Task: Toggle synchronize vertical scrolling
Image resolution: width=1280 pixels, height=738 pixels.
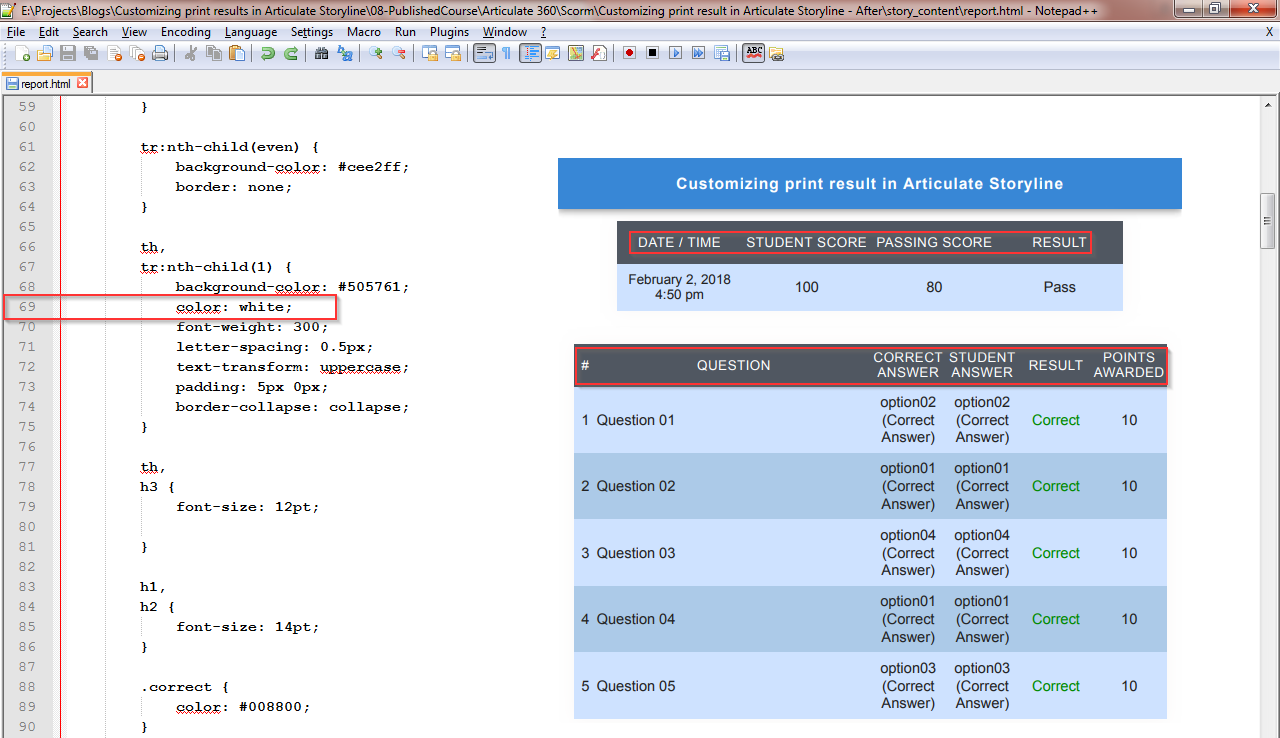Action: (x=429, y=53)
